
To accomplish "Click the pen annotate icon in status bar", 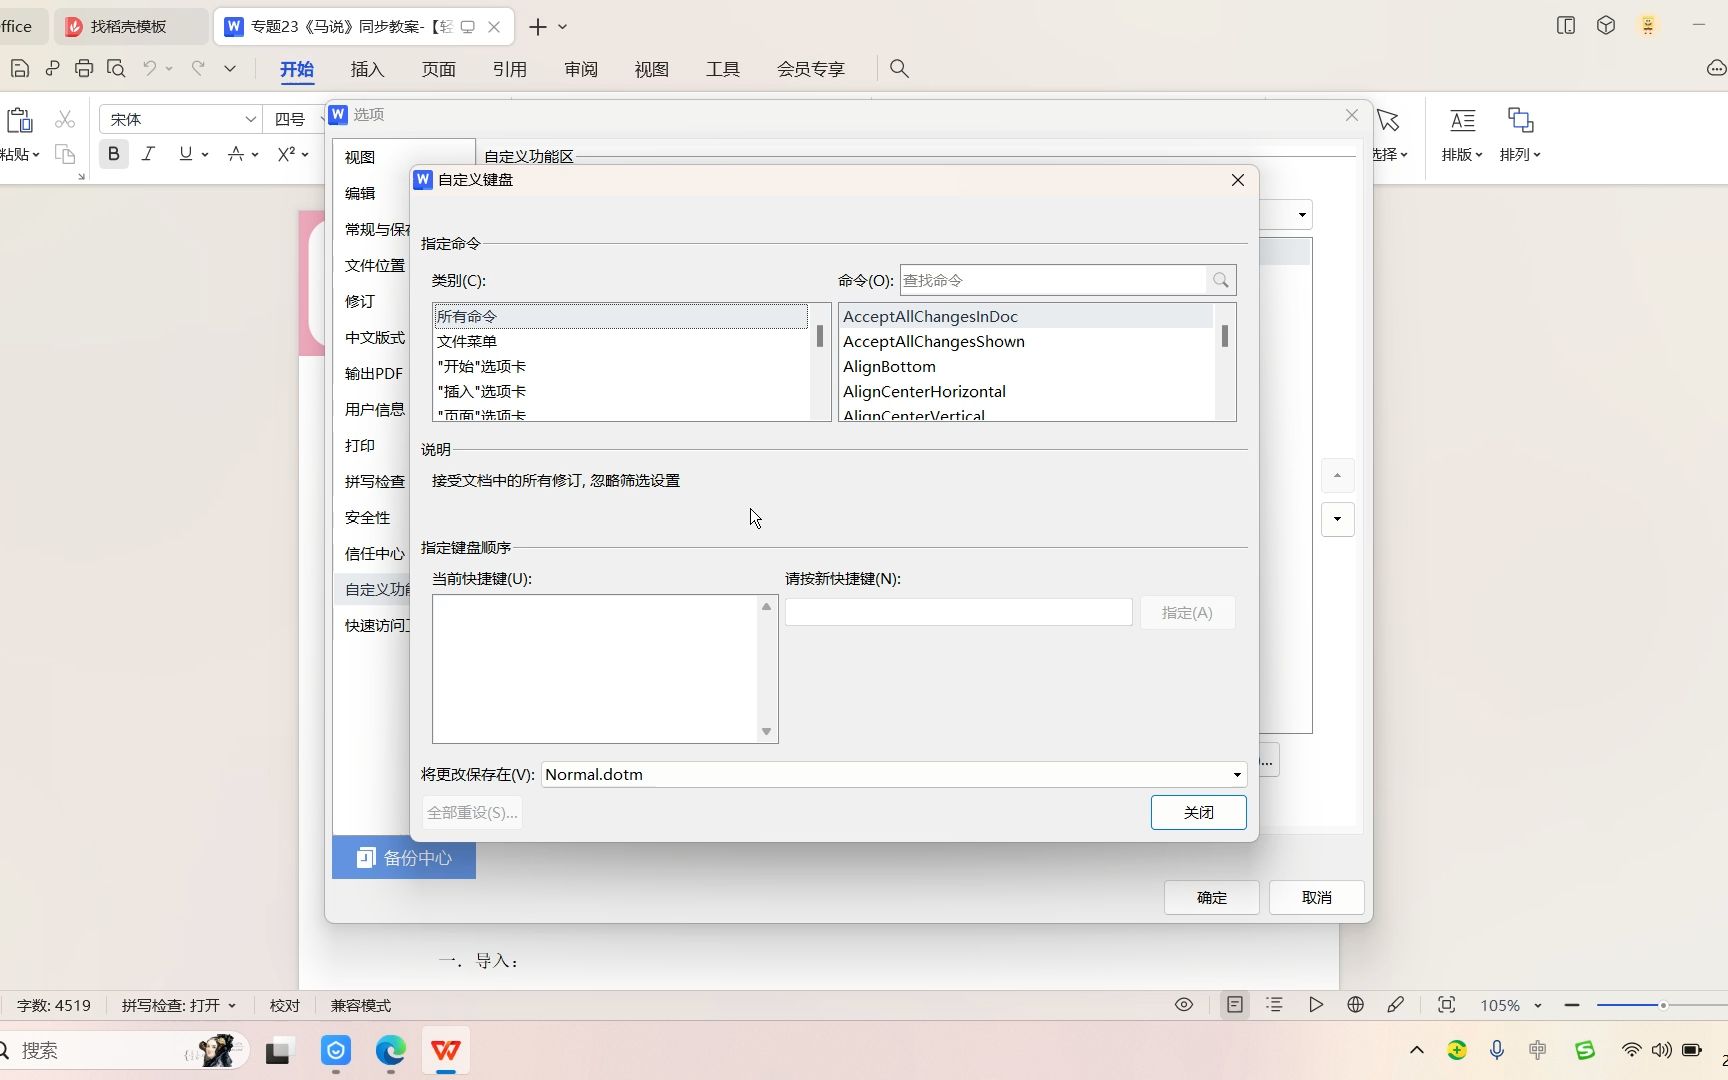I will tap(1396, 1005).
